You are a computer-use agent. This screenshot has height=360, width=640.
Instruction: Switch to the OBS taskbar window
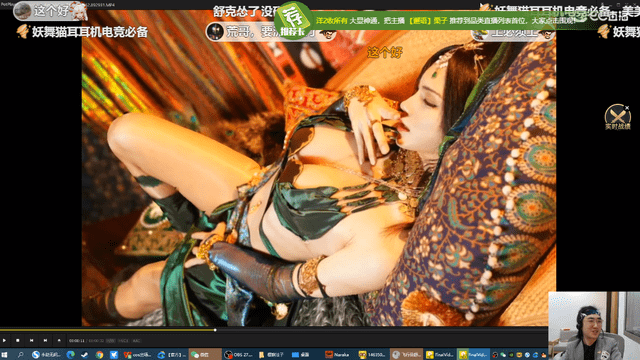(x=239, y=355)
